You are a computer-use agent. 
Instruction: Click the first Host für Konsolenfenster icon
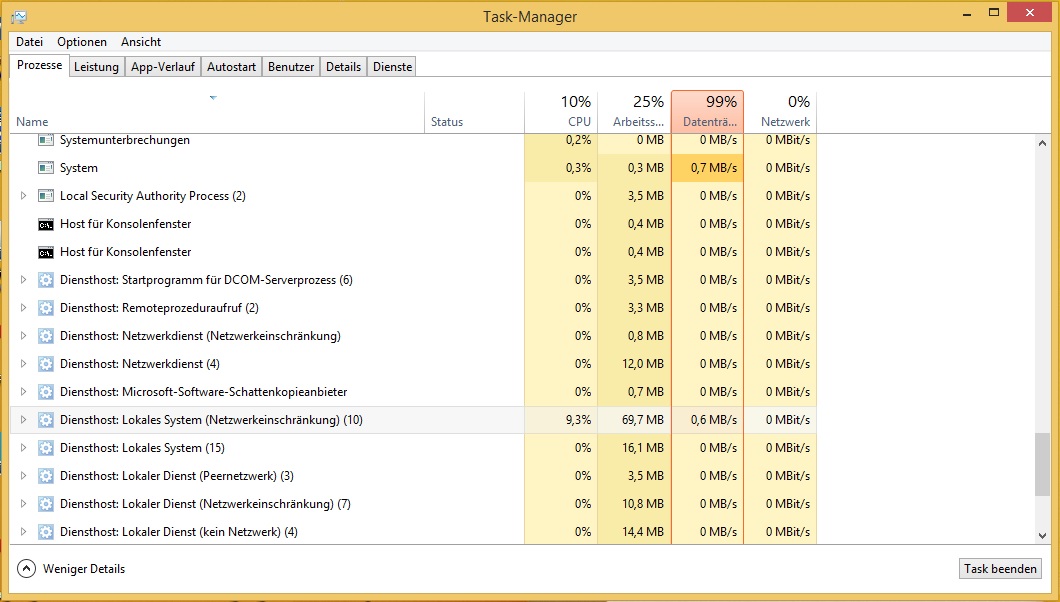tap(45, 224)
